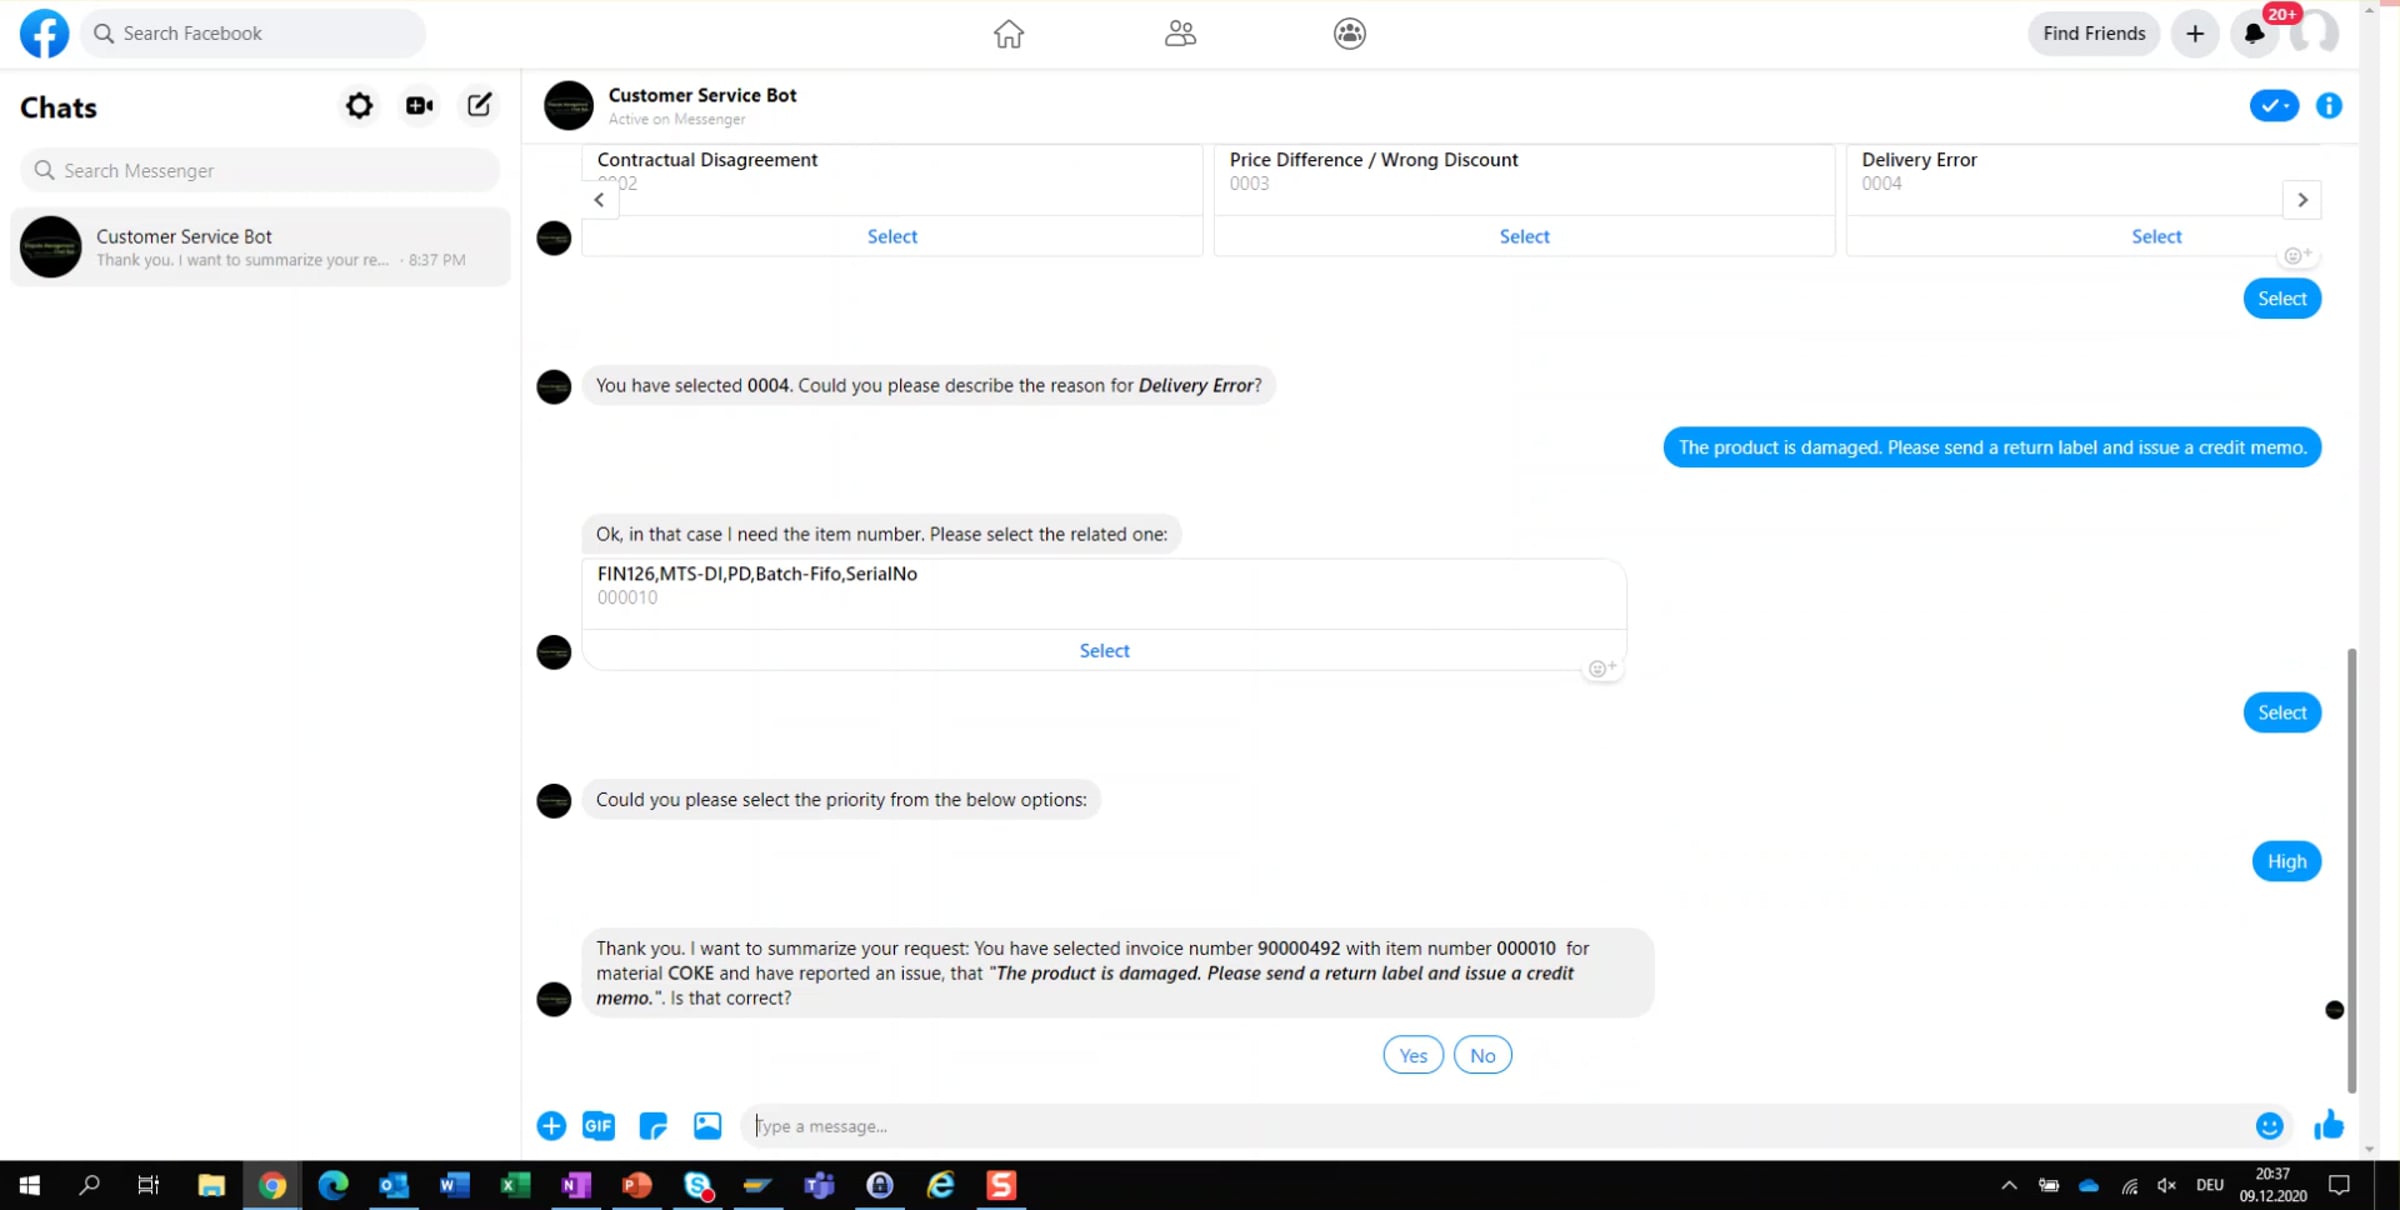Show hidden system tray icons
Viewport: 2400px width, 1210px height.
(x=2009, y=1185)
